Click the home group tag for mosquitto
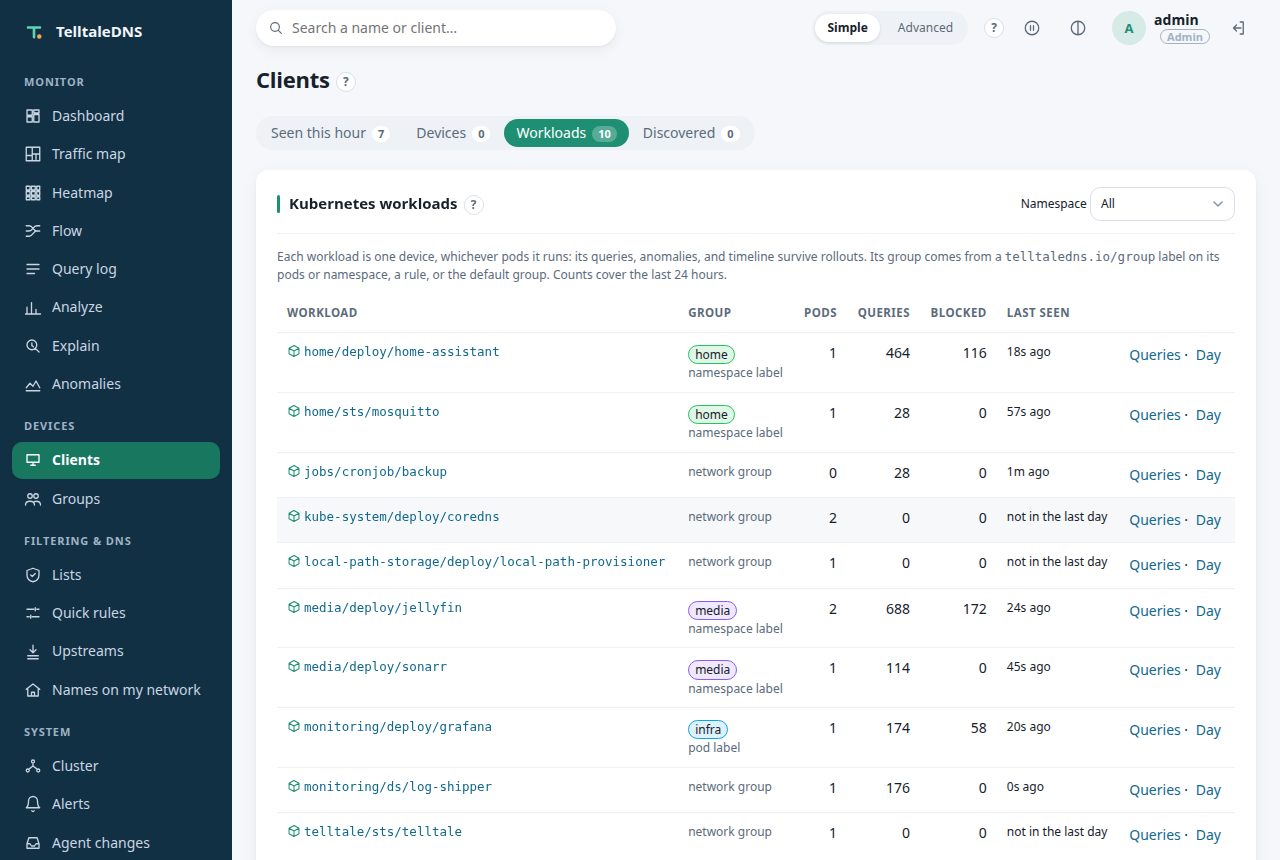Screen dimensions: 1280x860 (711, 414)
